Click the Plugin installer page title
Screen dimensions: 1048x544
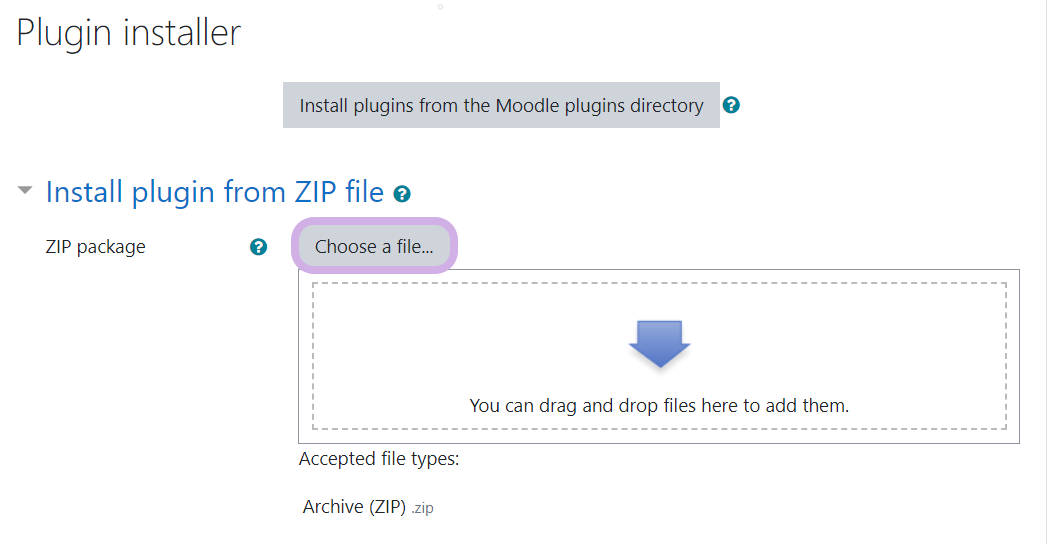(129, 33)
